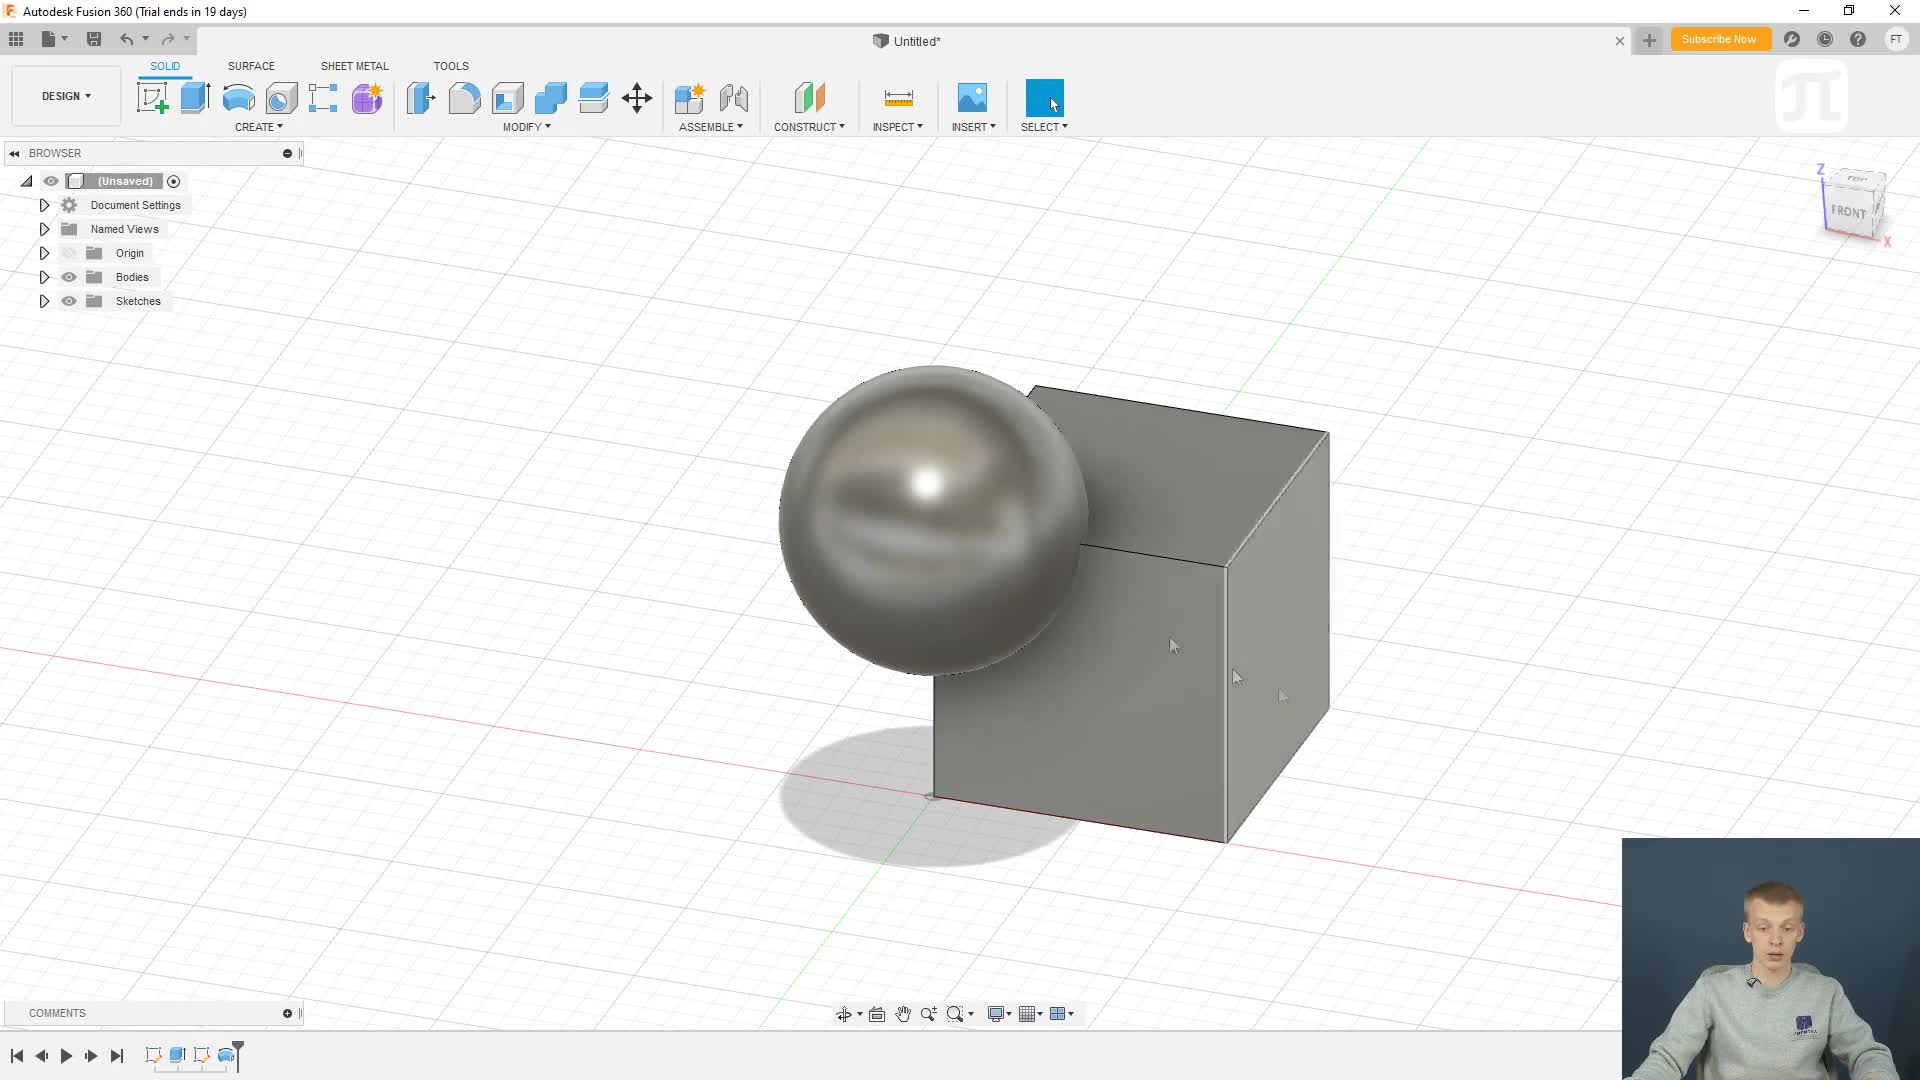Click the FRONT face of ViewCube
Image resolution: width=1920 pixels, height=1080 pixels.
1848,211
